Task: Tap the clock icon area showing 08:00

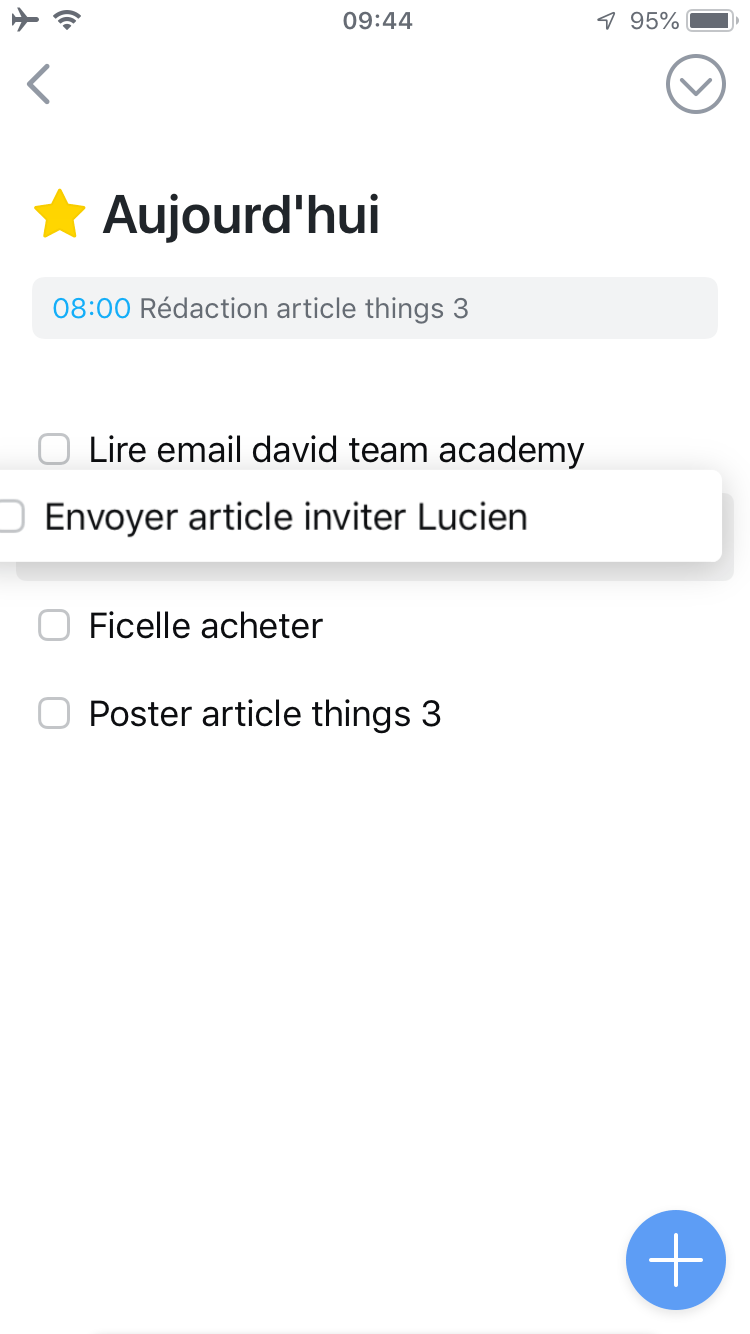Action: pyautogui.click(x=92, y=308)
